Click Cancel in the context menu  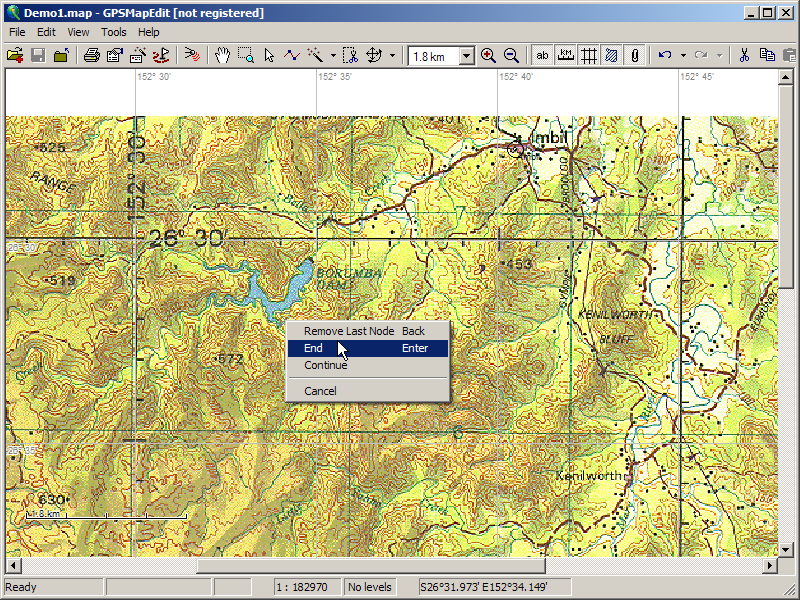tap(320, 391)
